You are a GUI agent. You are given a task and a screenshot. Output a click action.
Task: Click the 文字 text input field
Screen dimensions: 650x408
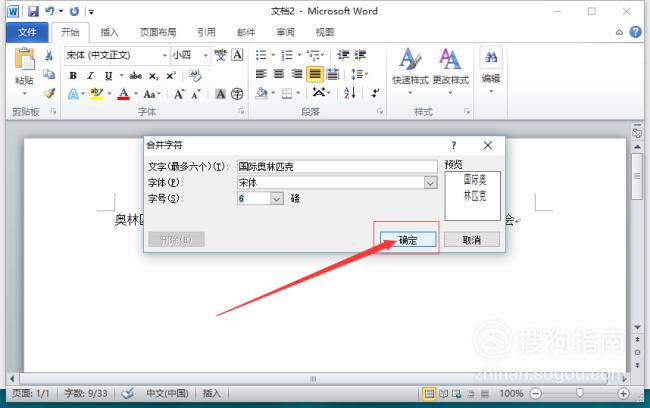337,167
